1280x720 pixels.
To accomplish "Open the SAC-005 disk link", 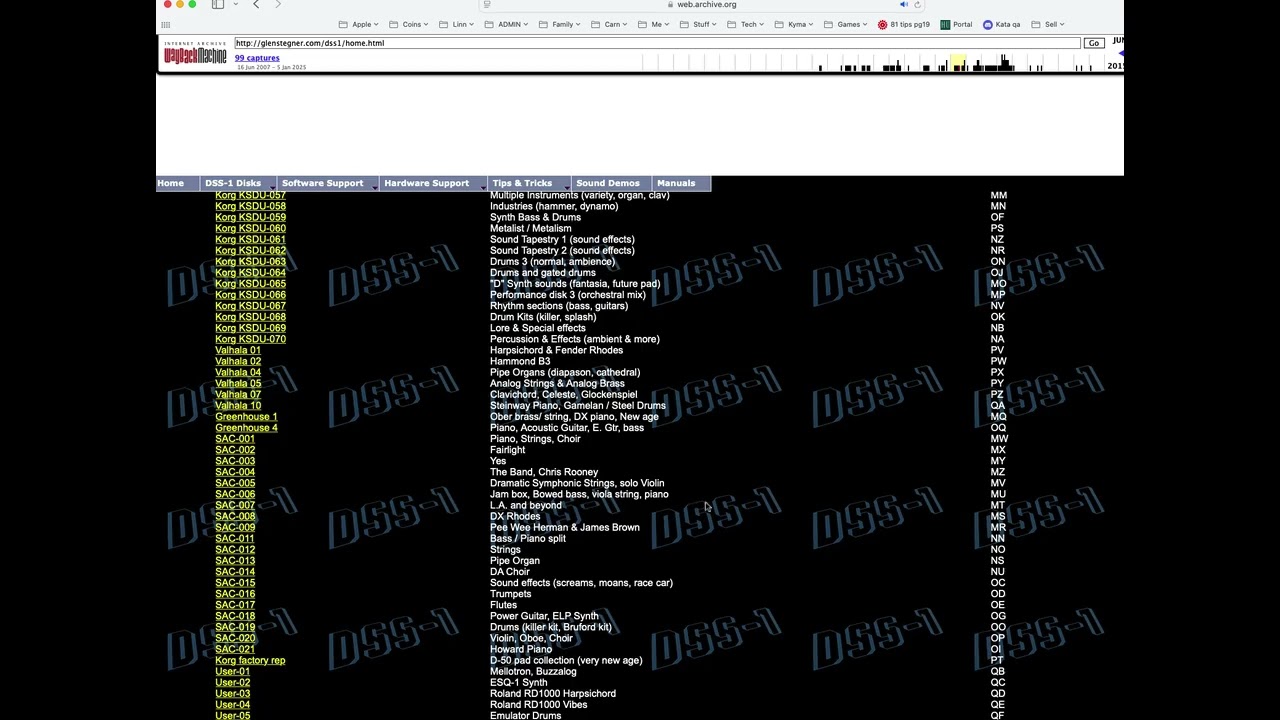I will point(235,483).
